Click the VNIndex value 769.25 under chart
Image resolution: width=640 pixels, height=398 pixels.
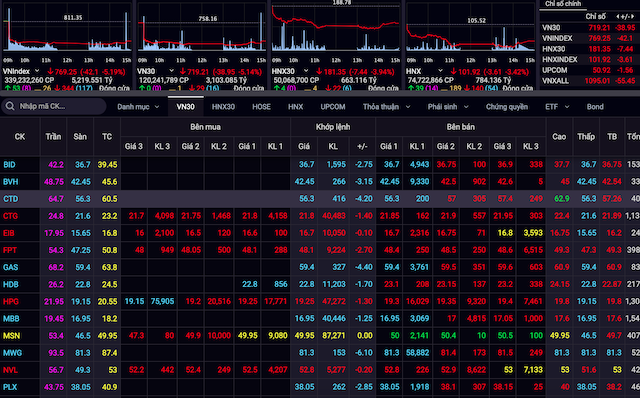pos(66,72)
